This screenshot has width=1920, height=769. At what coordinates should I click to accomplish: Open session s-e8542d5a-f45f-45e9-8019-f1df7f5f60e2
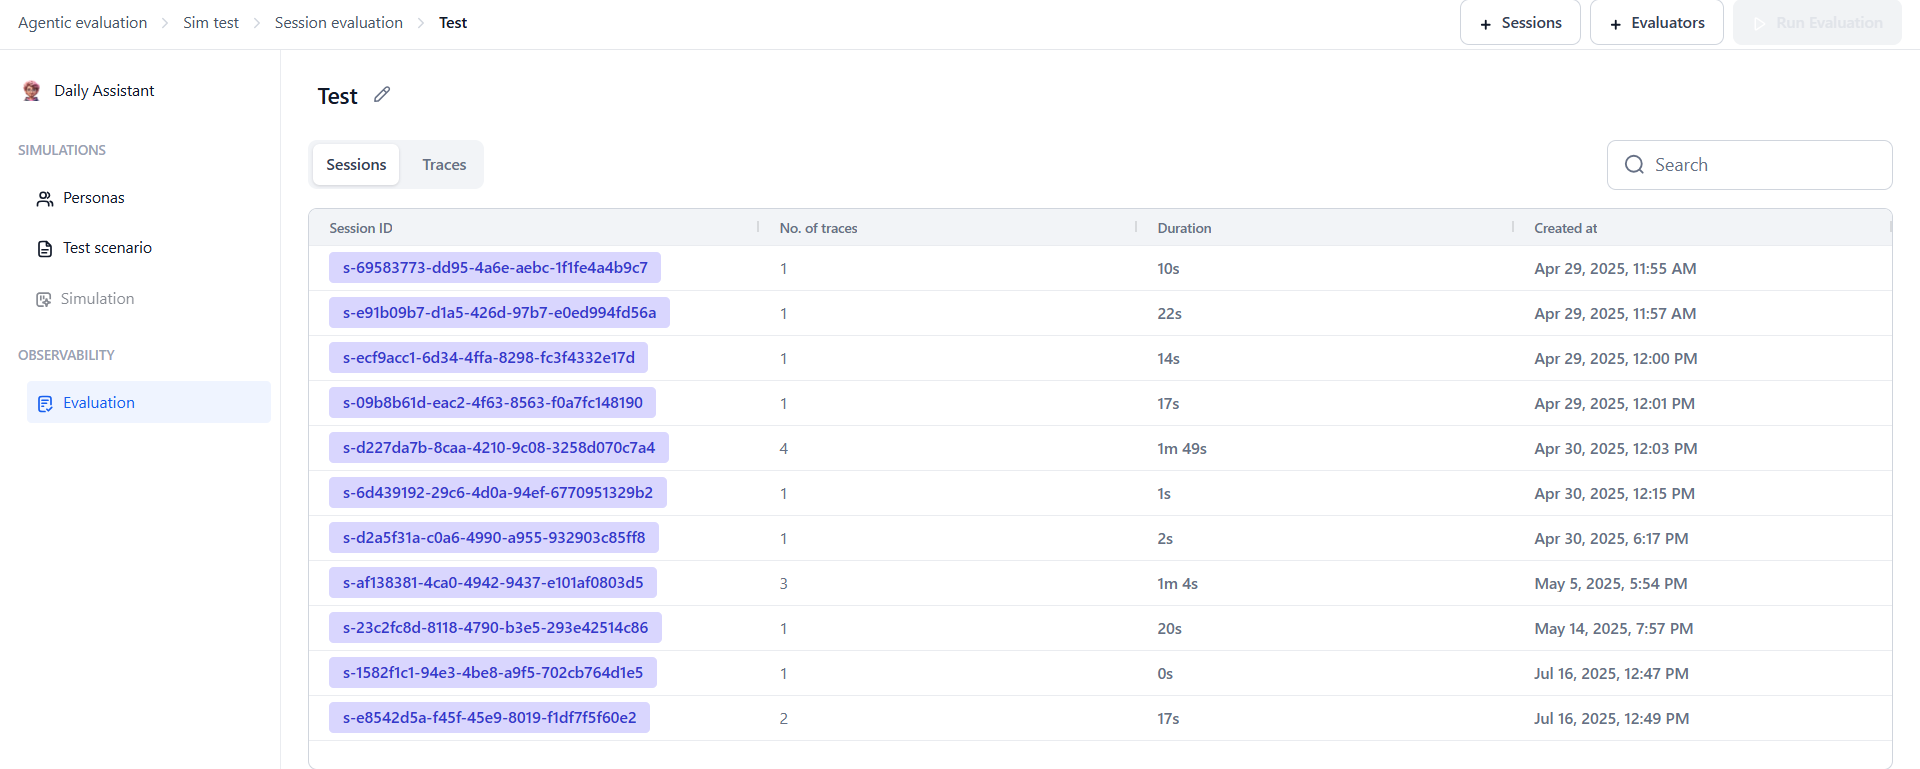click(x=489, y=718)
